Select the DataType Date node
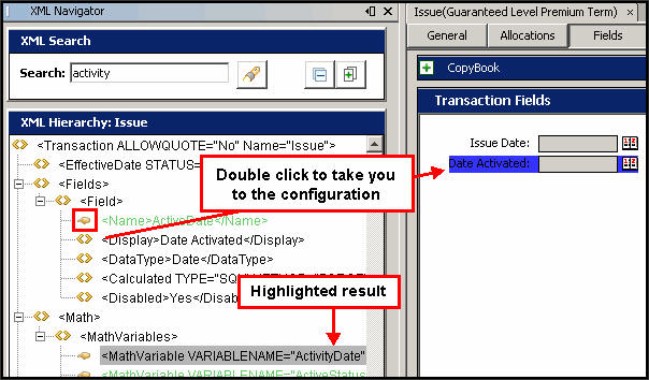 [x=187, y=260]
